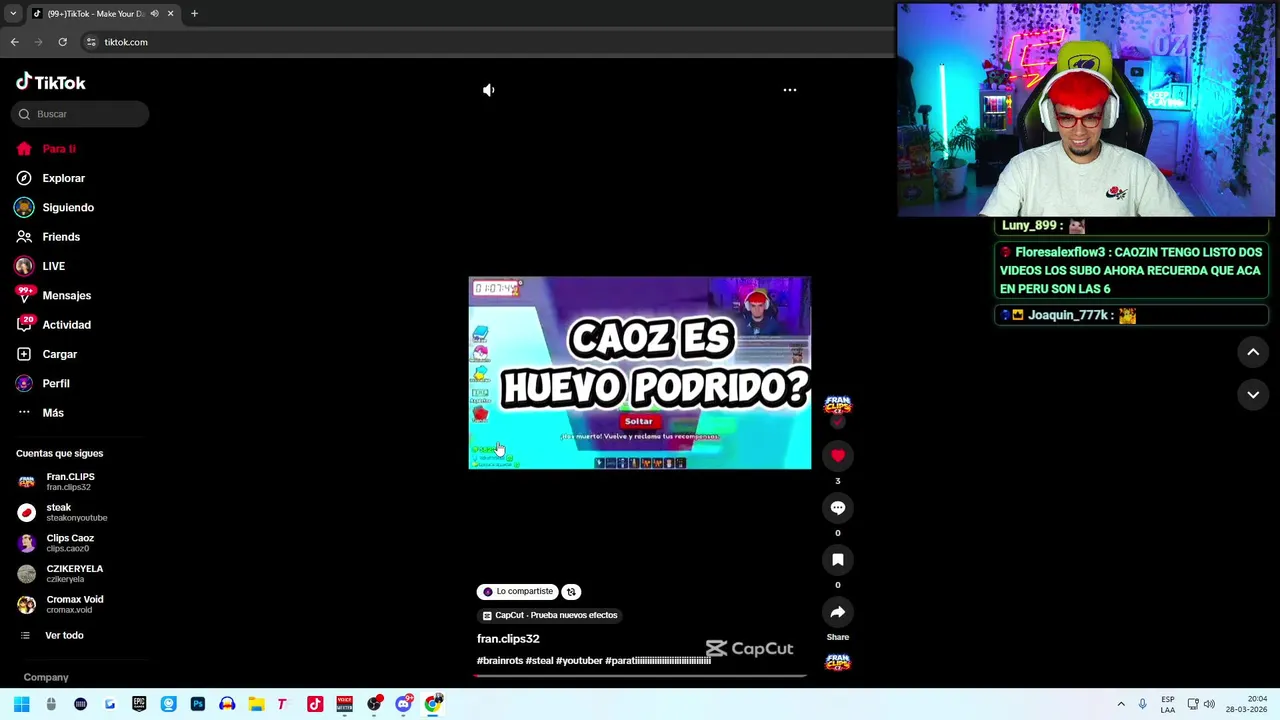
Task: Open the tab search dropdown
Action: 12,14
